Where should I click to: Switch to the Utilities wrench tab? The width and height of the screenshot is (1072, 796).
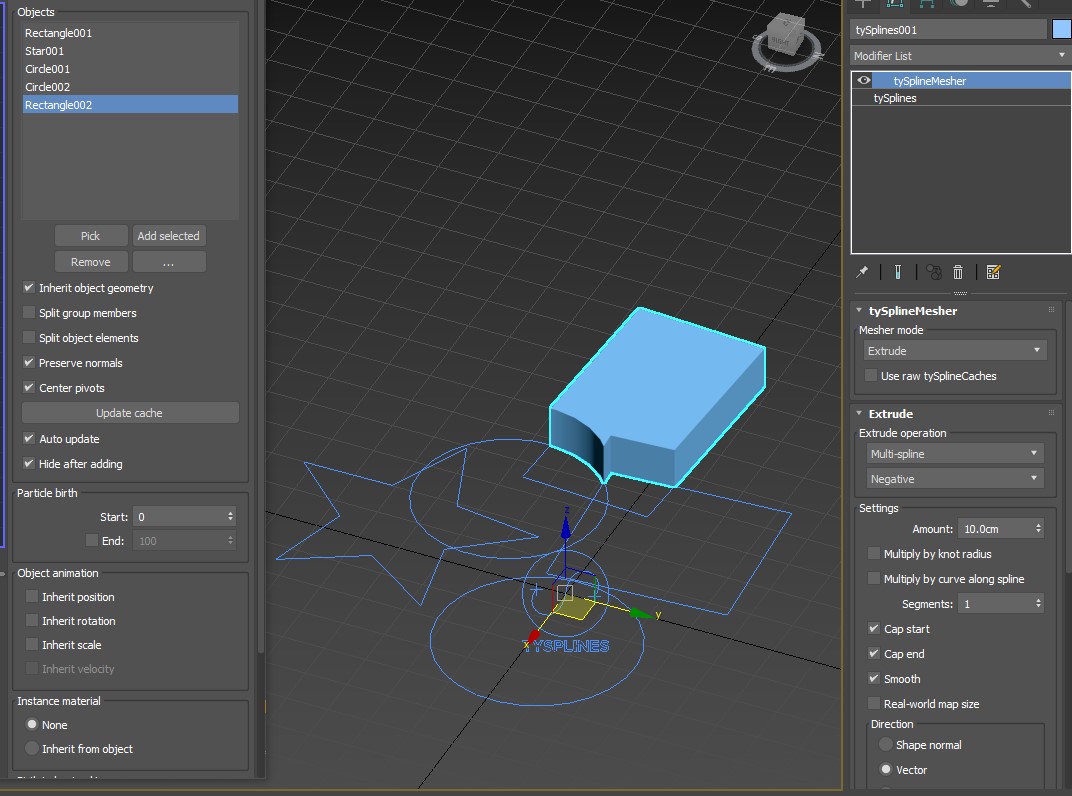[x=1024, y=3]
